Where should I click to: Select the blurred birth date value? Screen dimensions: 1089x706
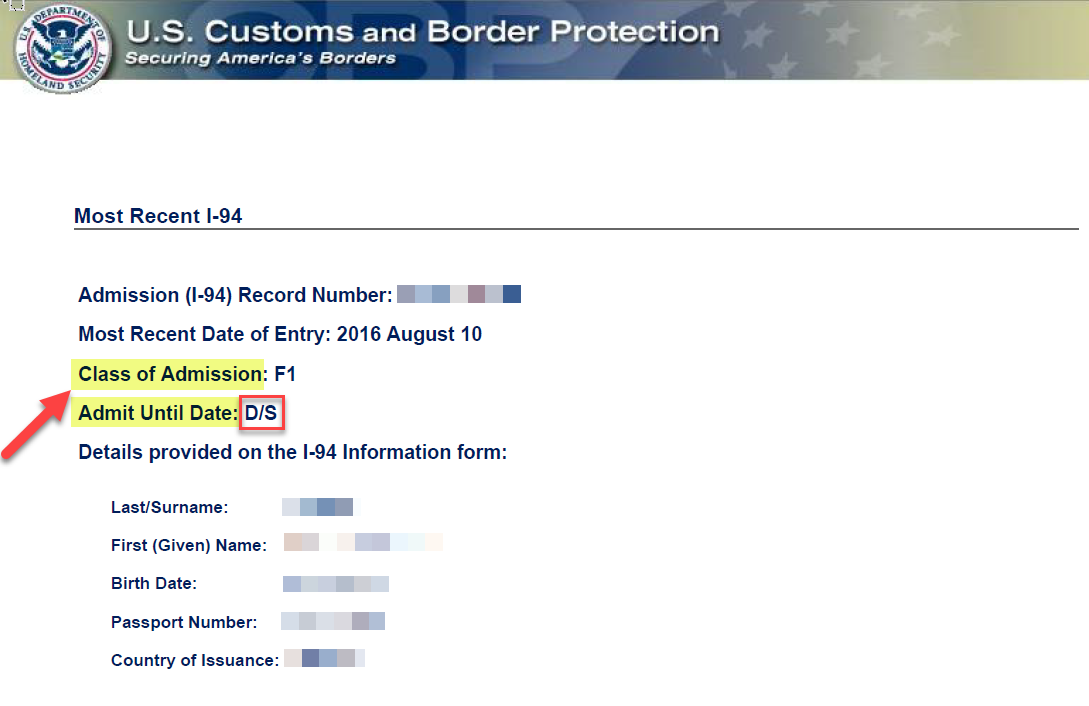335,583
